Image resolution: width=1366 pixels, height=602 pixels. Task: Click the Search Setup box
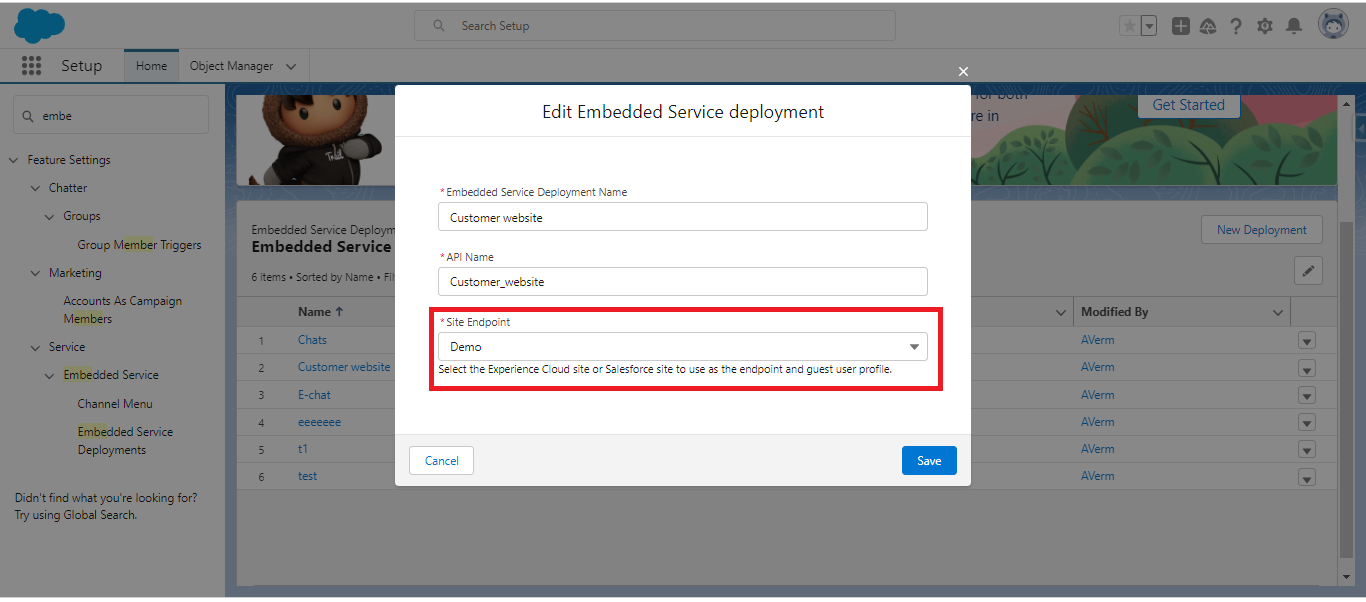tap(655, 26)
